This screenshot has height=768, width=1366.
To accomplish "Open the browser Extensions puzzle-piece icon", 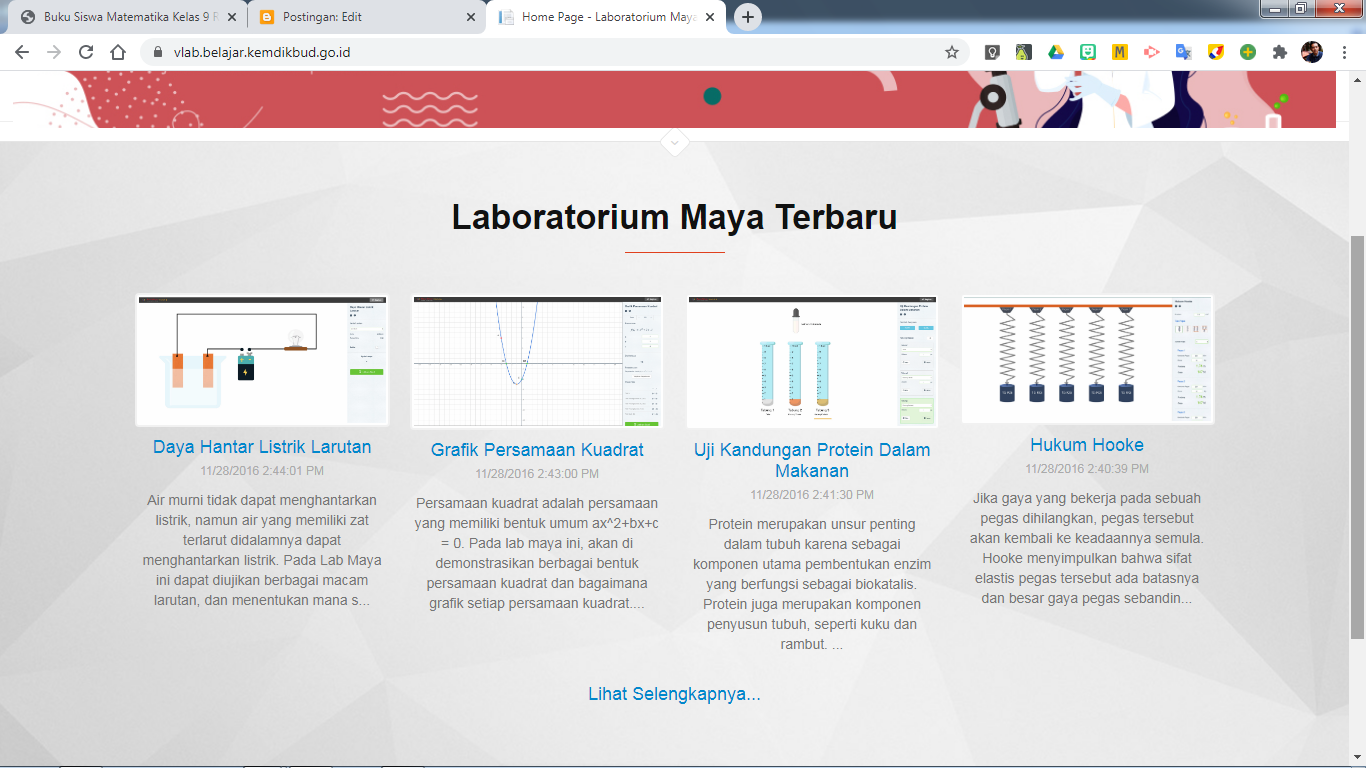I will coord(1279,51).
